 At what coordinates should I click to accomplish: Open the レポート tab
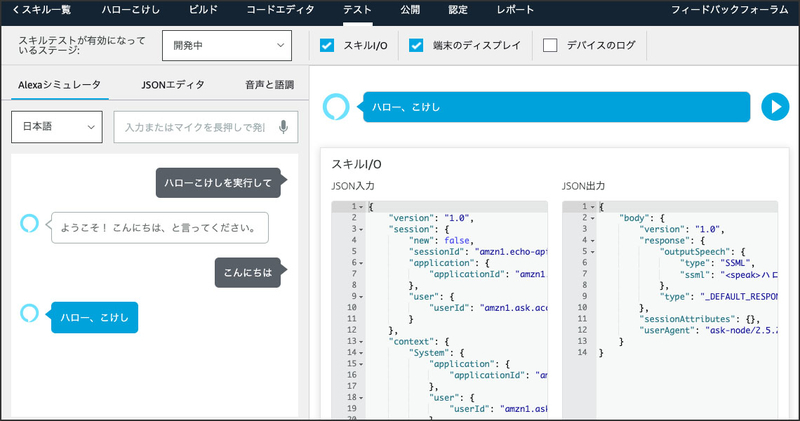pos(515,10)
